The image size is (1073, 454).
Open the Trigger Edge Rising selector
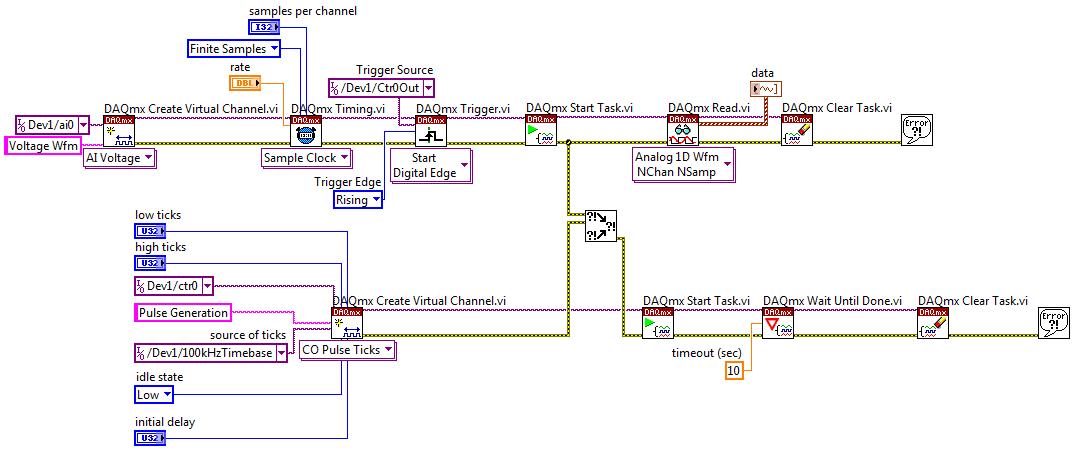tap(376, 200)
